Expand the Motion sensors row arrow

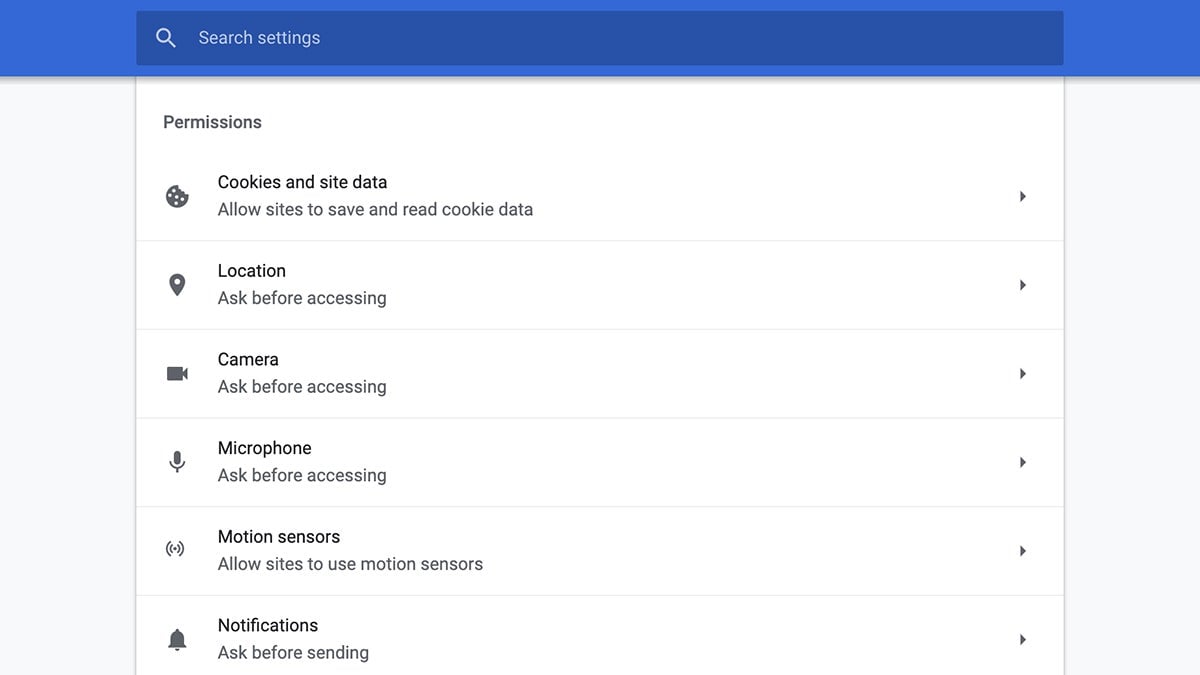[1022, 550]
